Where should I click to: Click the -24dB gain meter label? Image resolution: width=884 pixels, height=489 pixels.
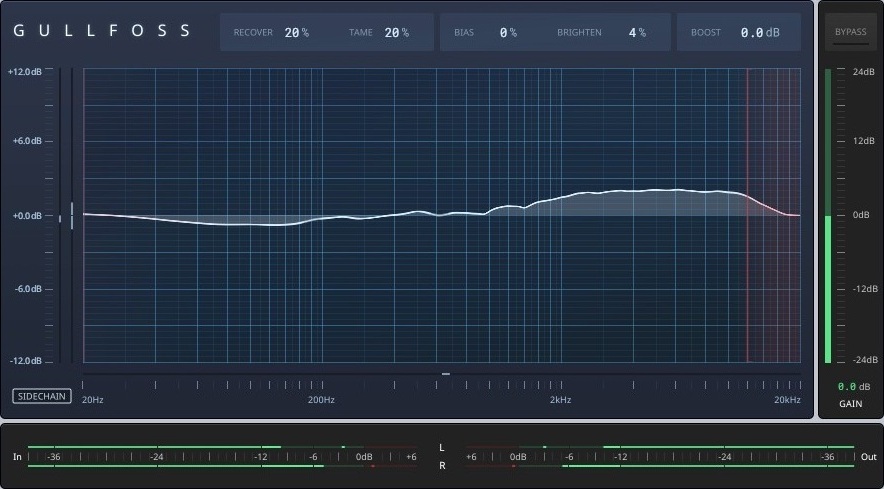pyautogui.click(x=865, y=360)
